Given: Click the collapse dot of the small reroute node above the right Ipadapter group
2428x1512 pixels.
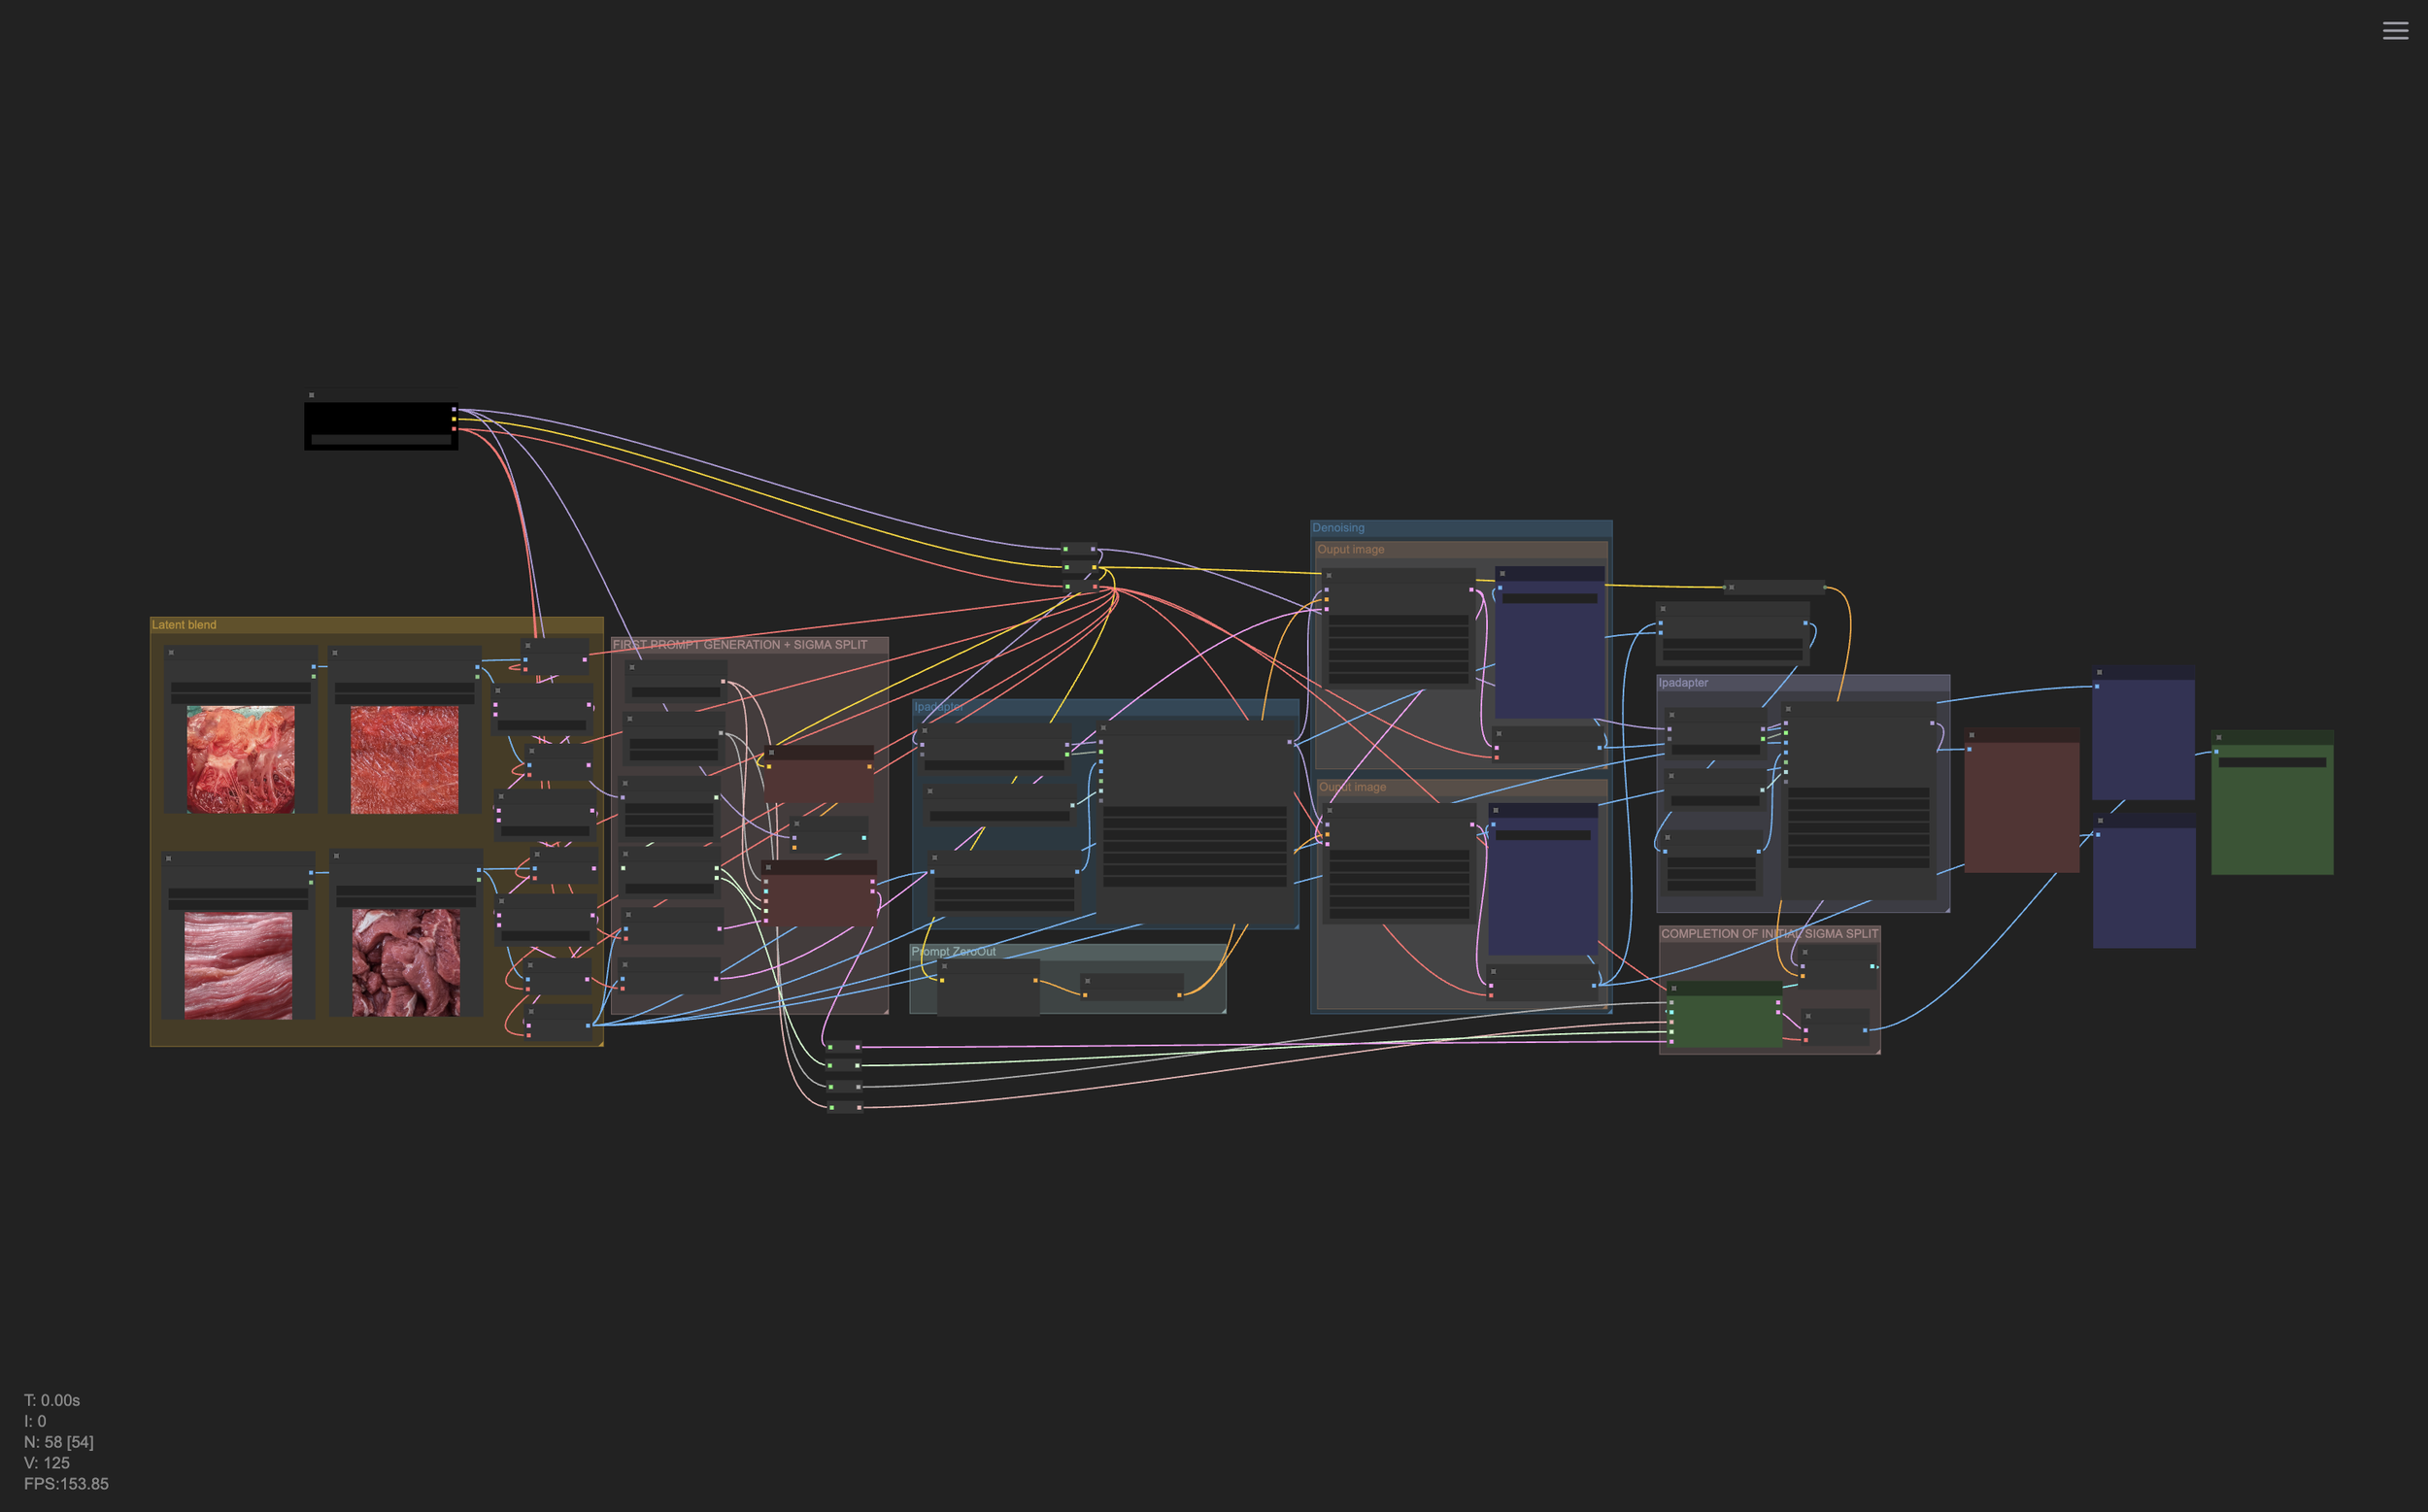Looking at the screenshot, I should [x=1731, y=587].
